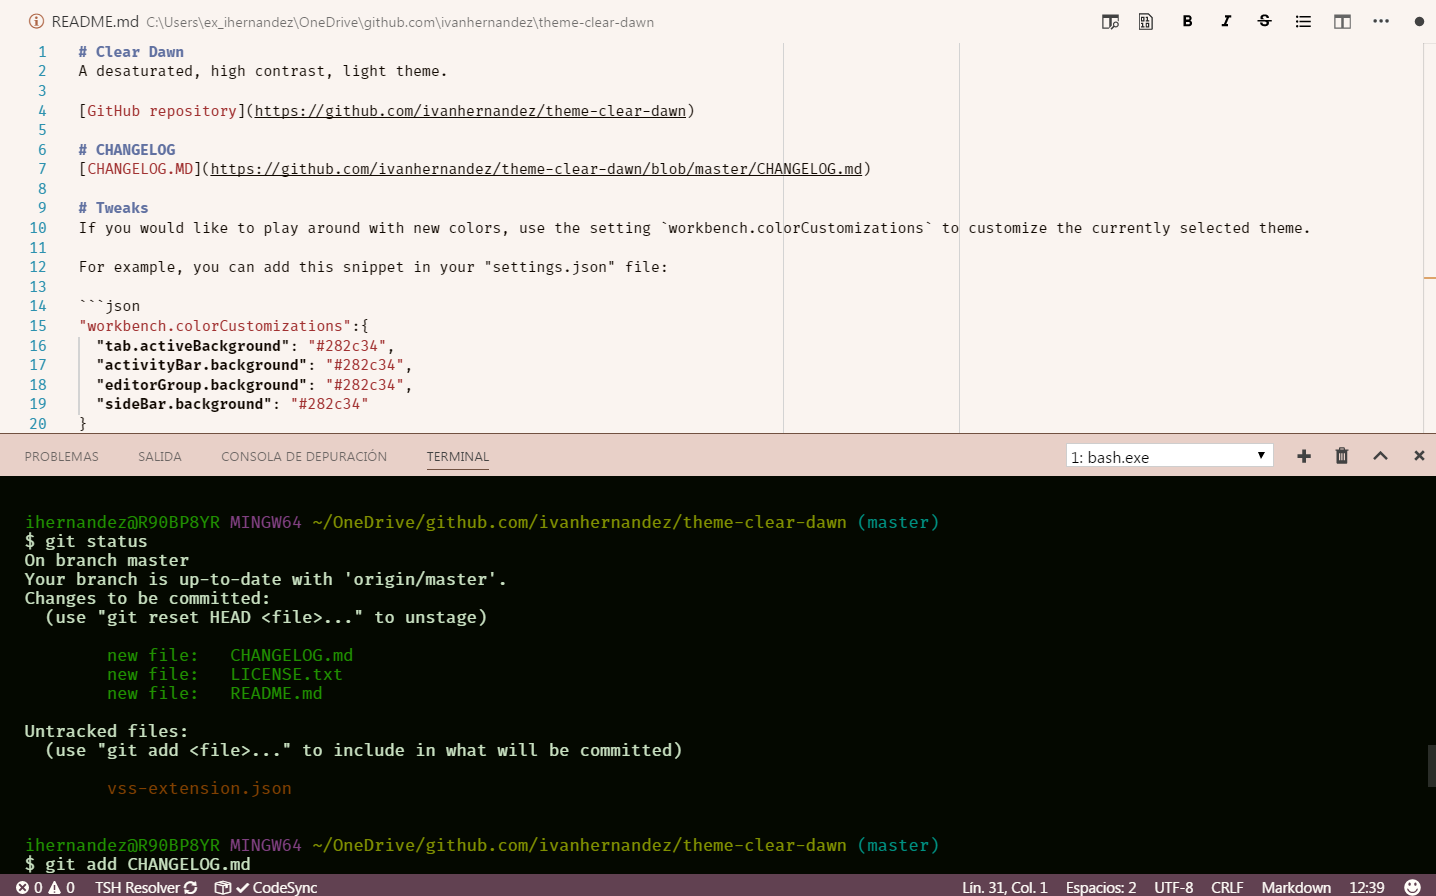Select the README.md editor tab

pyautogui.click(x=95, y=21)
